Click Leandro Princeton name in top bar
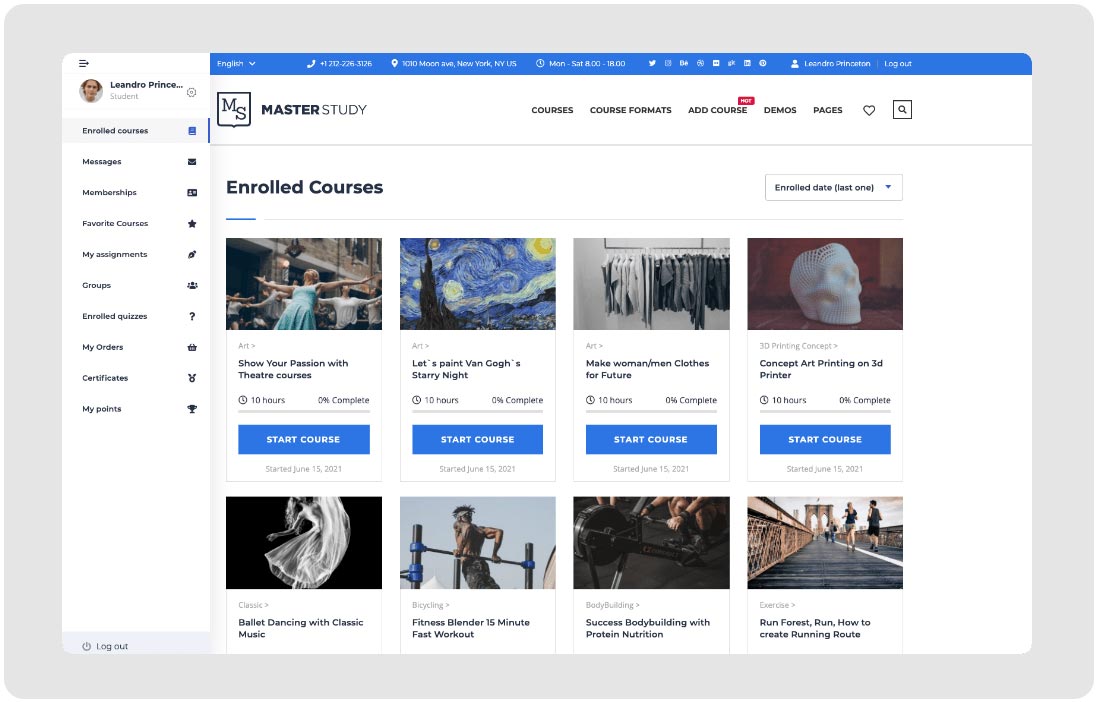 pos(837,64)
